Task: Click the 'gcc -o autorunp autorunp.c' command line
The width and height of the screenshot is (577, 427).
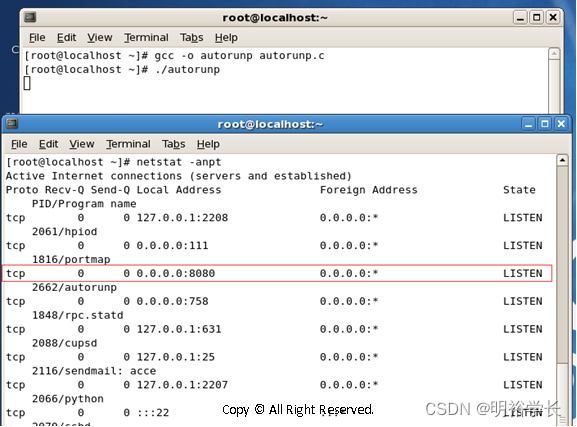Action: (x=239, y=56)
